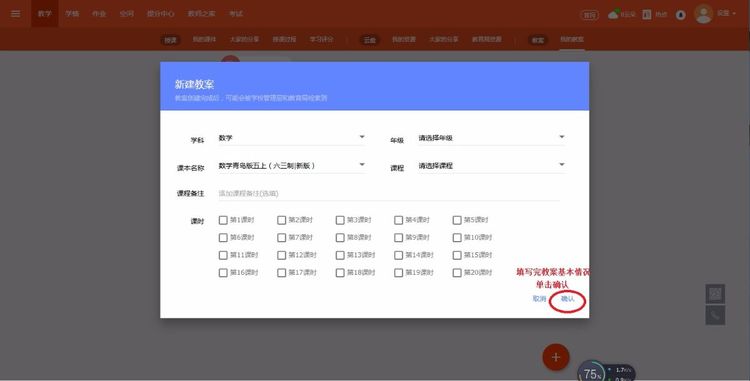Check the 第6课时 checkbox
750x381 pixels.
coord(223,238)
